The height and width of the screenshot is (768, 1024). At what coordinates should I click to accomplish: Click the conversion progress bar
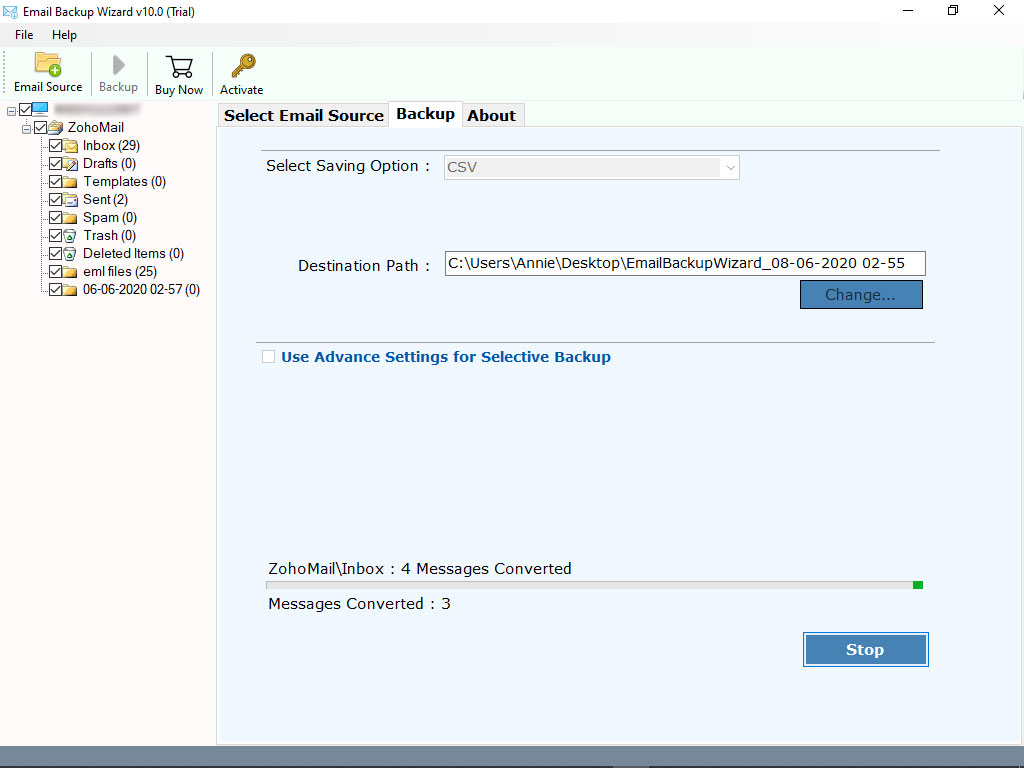[x=595, y=585]
